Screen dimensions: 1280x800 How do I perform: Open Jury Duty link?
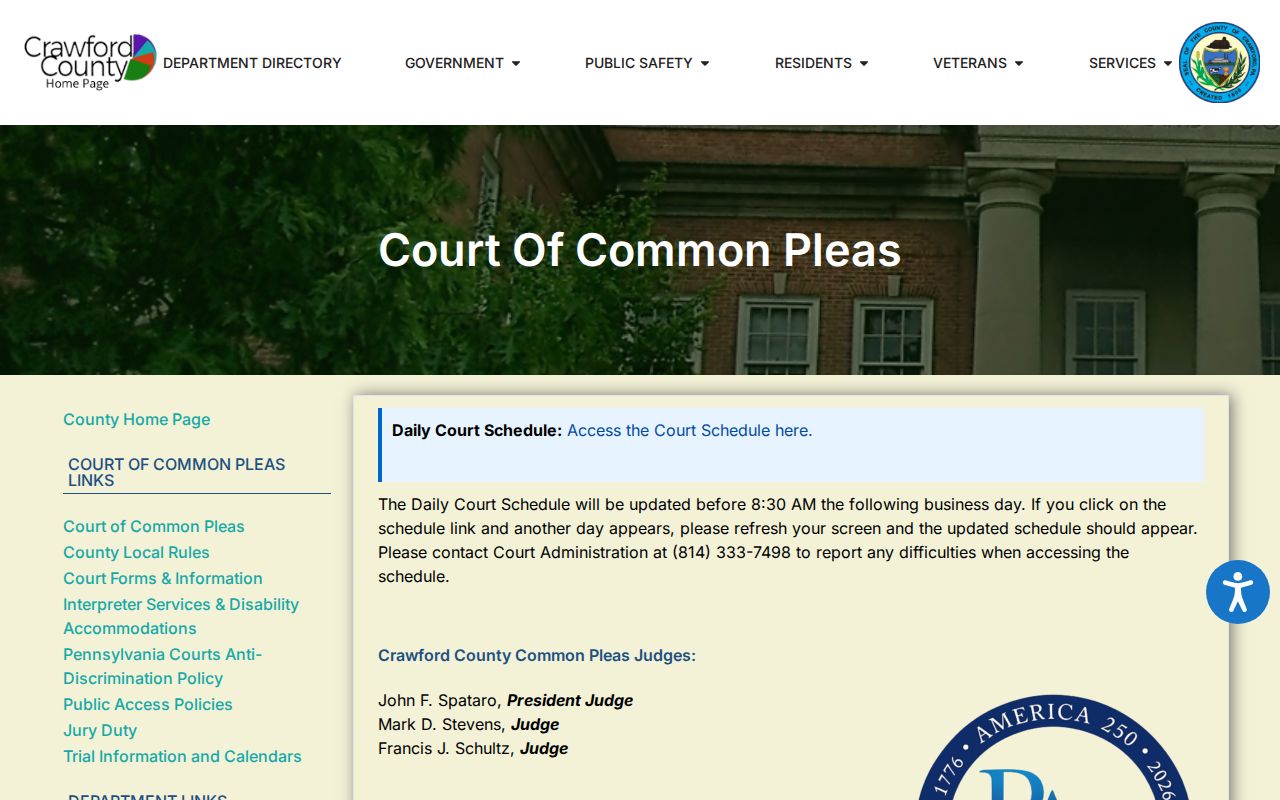tap(100, 730)
